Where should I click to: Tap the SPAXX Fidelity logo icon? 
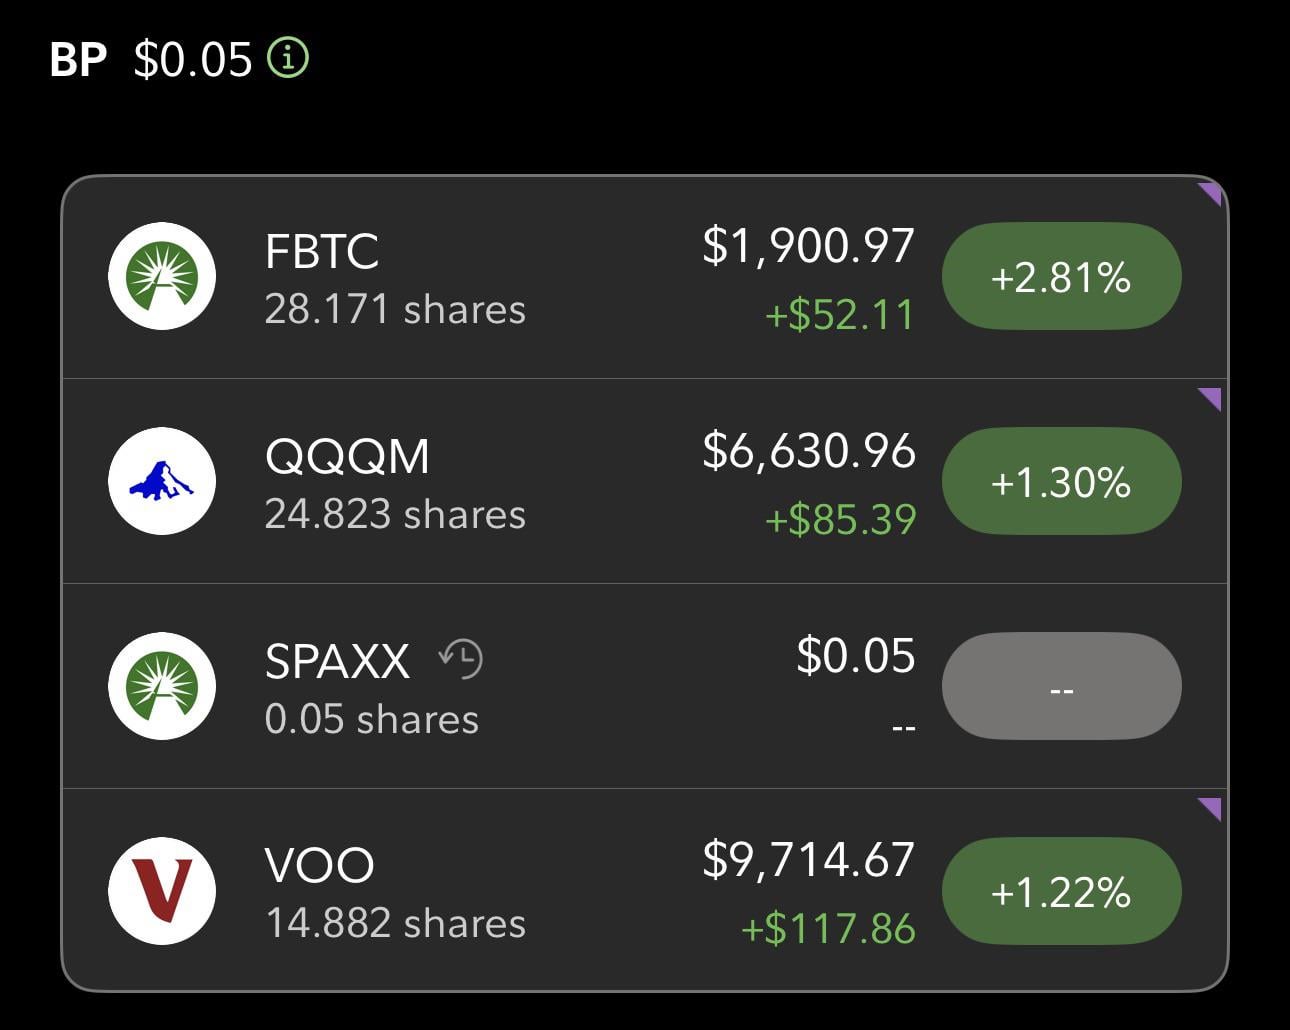pyautogui.click(x=162, y=686)
